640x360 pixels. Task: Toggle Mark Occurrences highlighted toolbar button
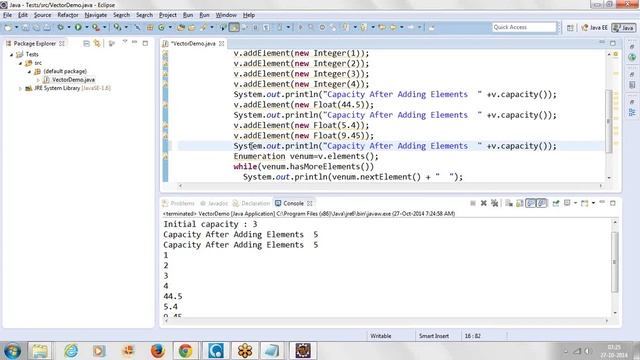pyautogui.click(x=234, y=27)
